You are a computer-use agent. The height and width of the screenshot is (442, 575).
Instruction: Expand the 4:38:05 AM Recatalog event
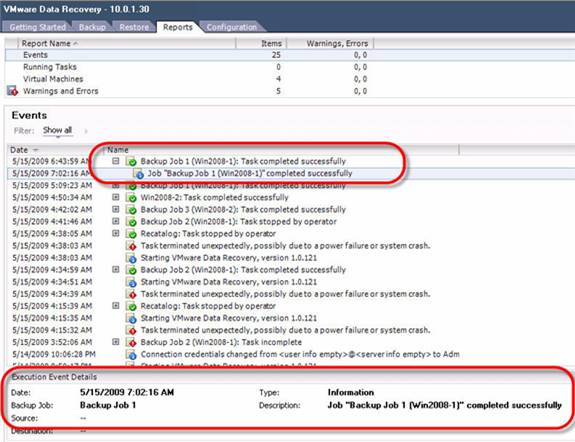click(116, 233)
